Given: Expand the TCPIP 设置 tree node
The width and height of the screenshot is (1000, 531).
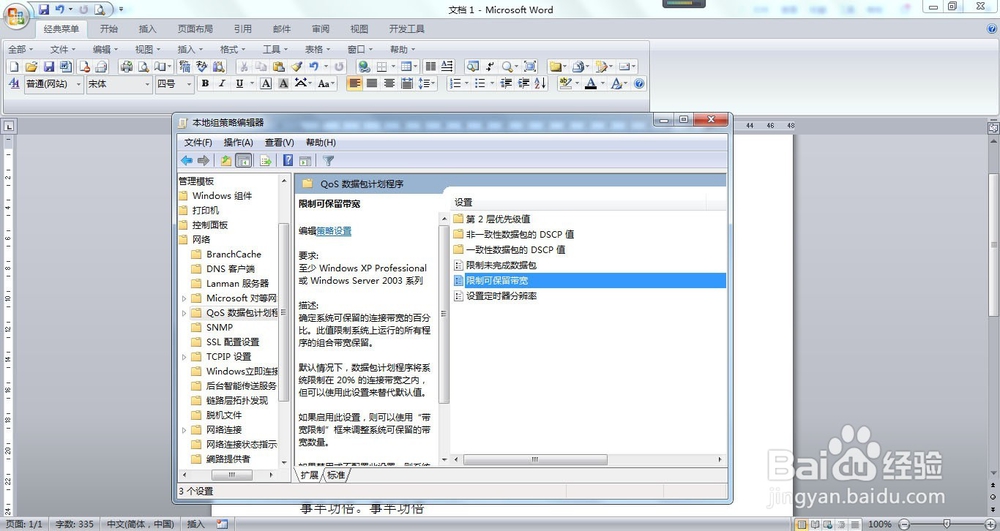Looking at the screenshot, I should click(184, 357).
